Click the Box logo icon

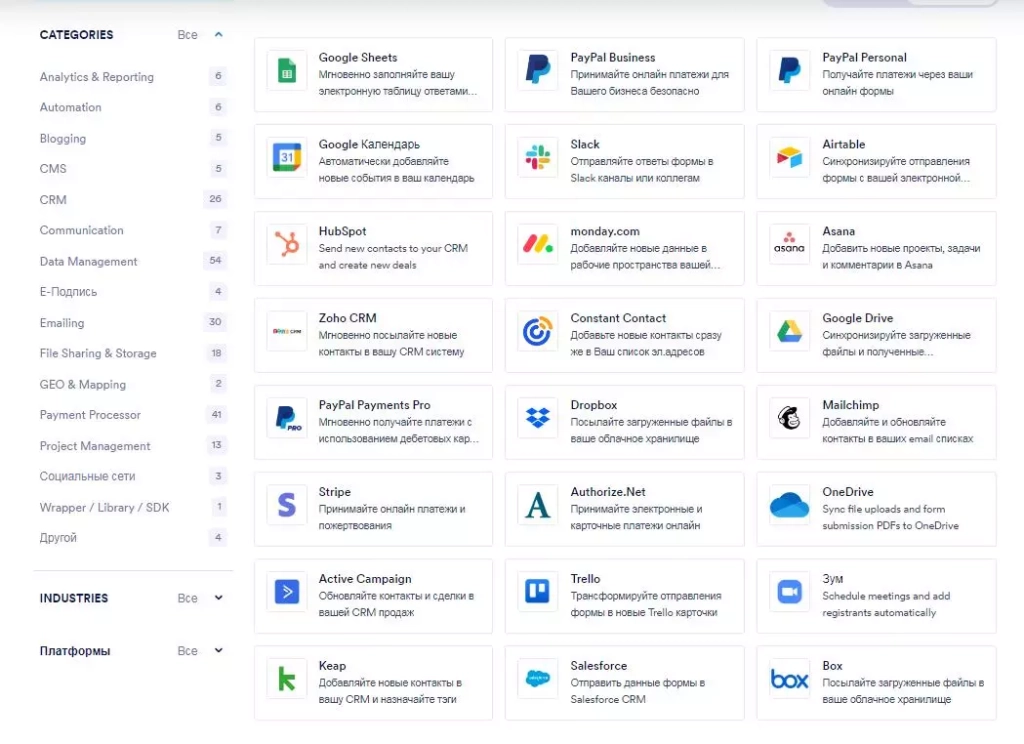[x=790, y=679]
